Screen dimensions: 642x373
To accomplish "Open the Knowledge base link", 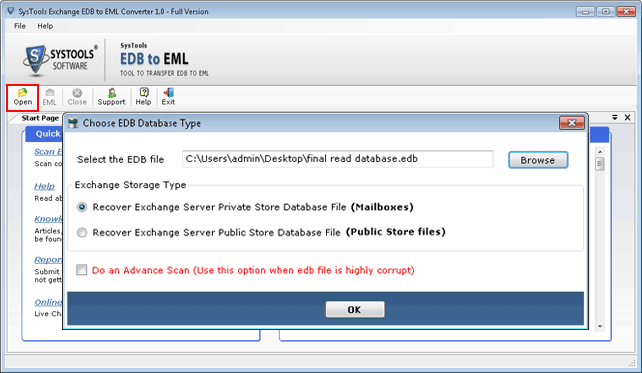I will click(48, 219).
